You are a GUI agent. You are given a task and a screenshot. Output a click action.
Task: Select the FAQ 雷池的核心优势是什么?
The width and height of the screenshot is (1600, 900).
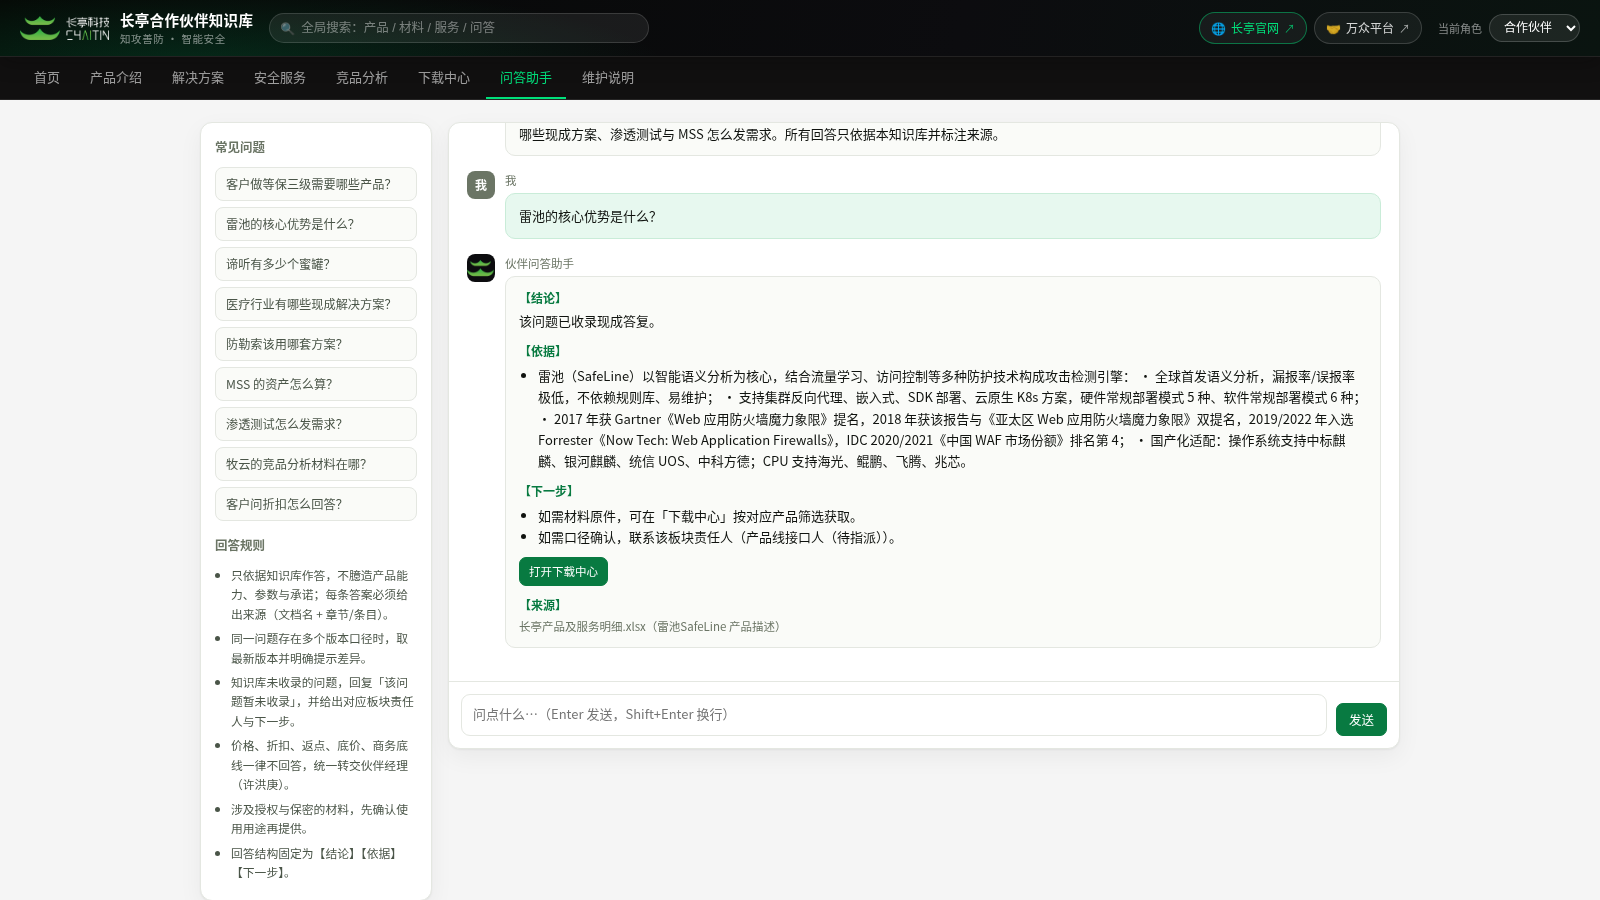coord(316,224)
